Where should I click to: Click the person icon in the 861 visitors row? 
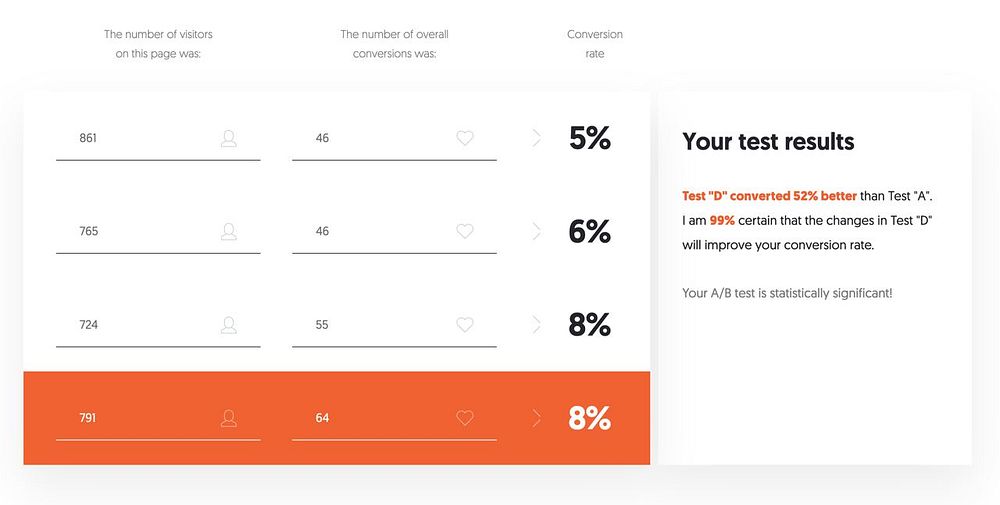click(229, 139)
